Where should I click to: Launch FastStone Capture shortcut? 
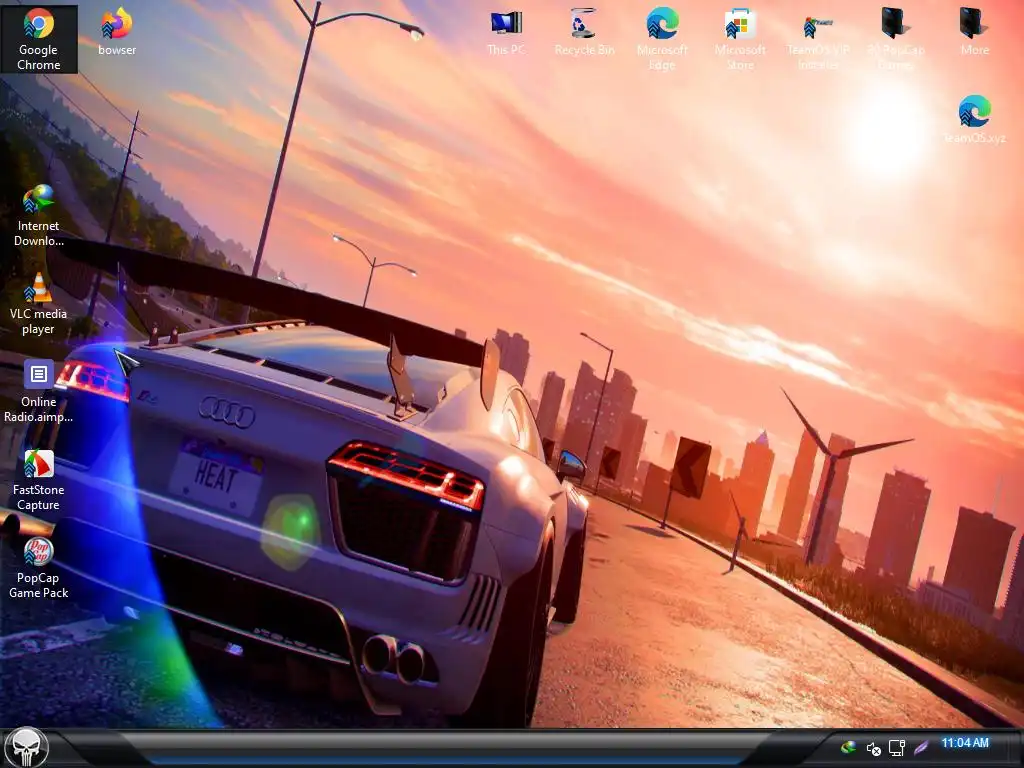(x=39, y=479)
